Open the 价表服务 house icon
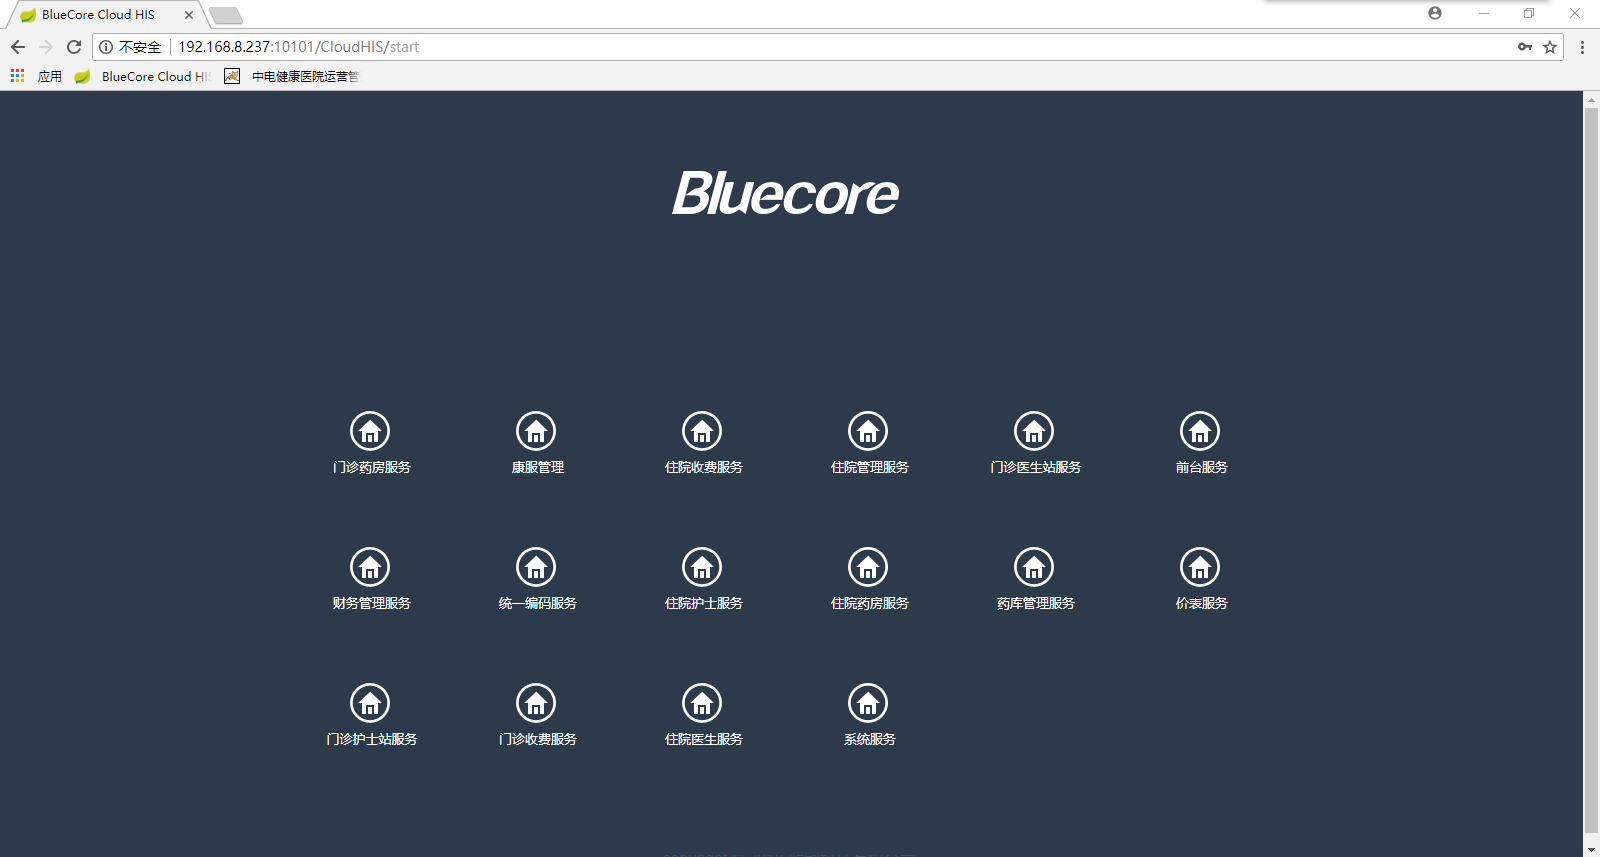1600x857 pixels. (x=1200, y=567)
